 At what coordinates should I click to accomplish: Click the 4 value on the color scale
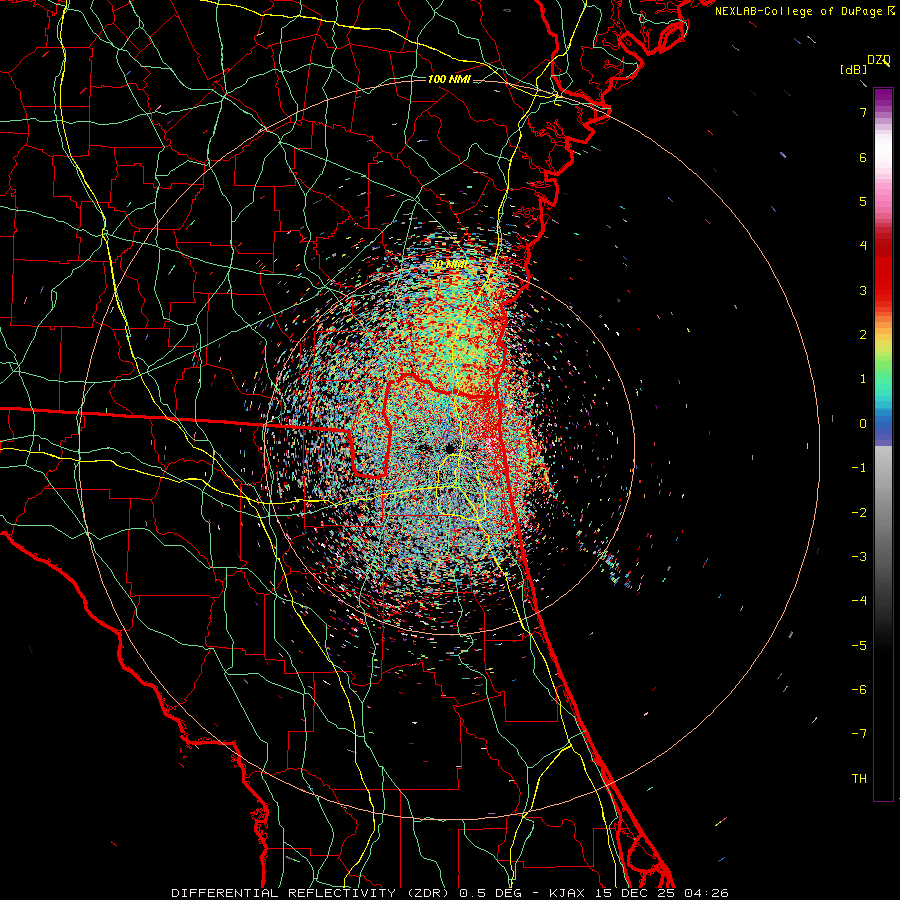(x=863, y=246)
